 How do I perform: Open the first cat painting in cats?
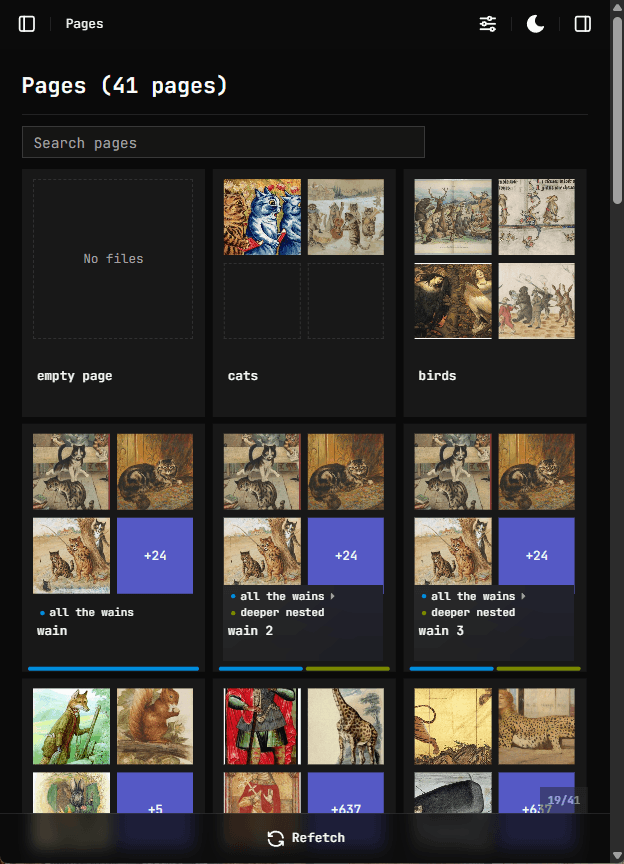click(262, 217)
